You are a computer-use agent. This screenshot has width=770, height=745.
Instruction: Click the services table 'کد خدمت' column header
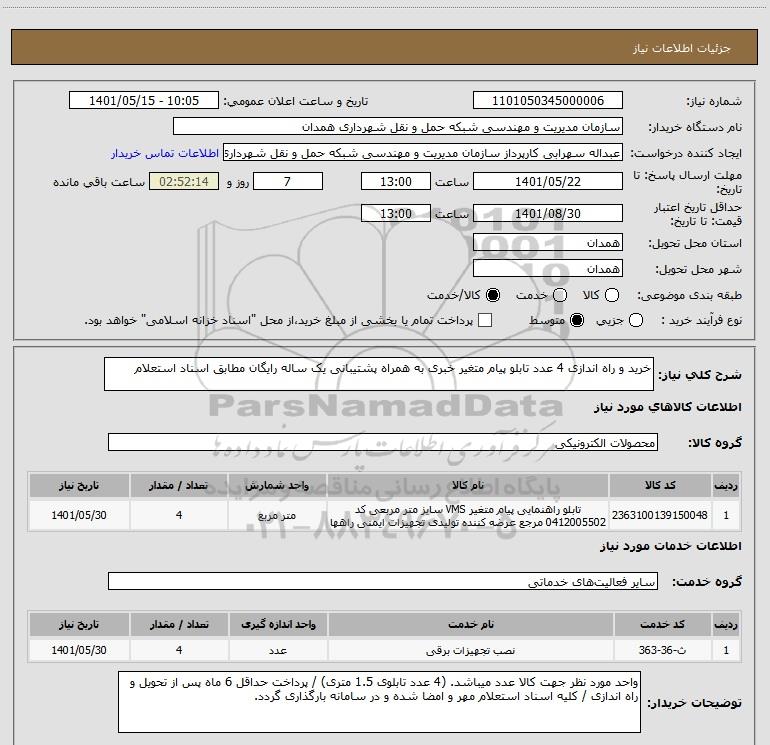(662, 625)
